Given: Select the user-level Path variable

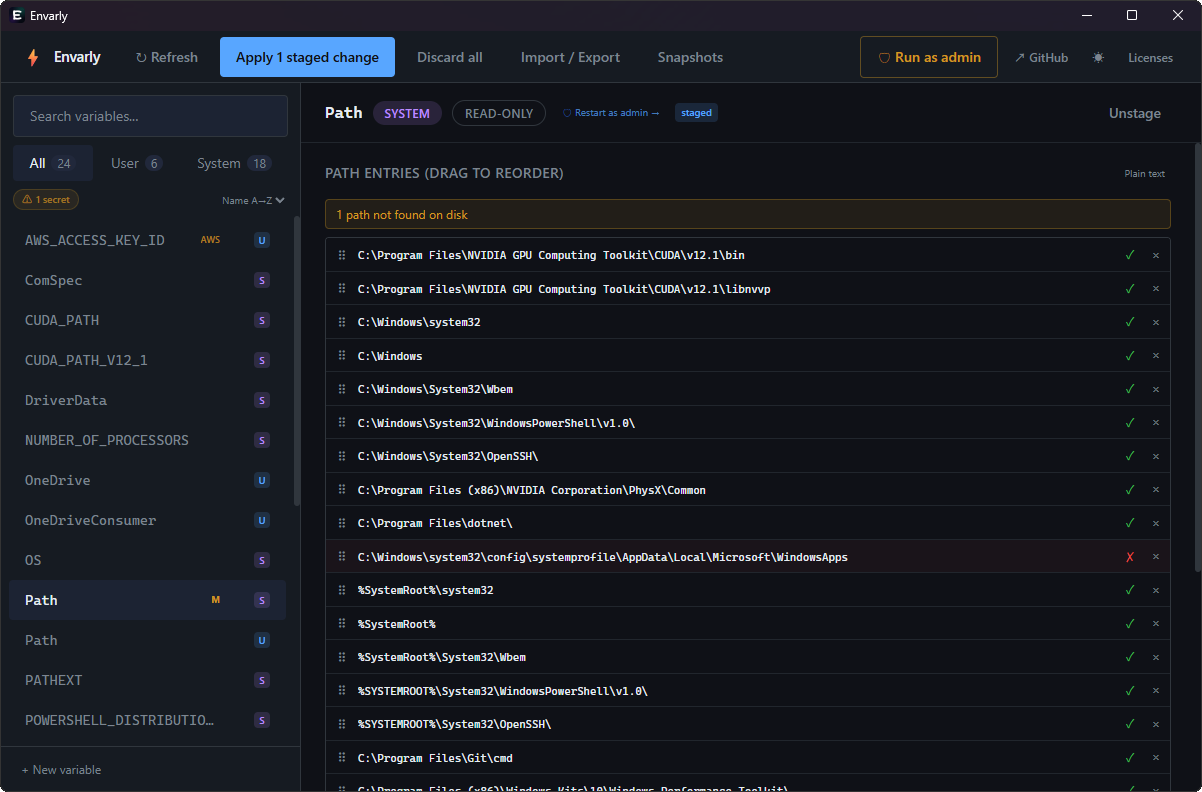Looking at the screenshot, I should point(148,640).
